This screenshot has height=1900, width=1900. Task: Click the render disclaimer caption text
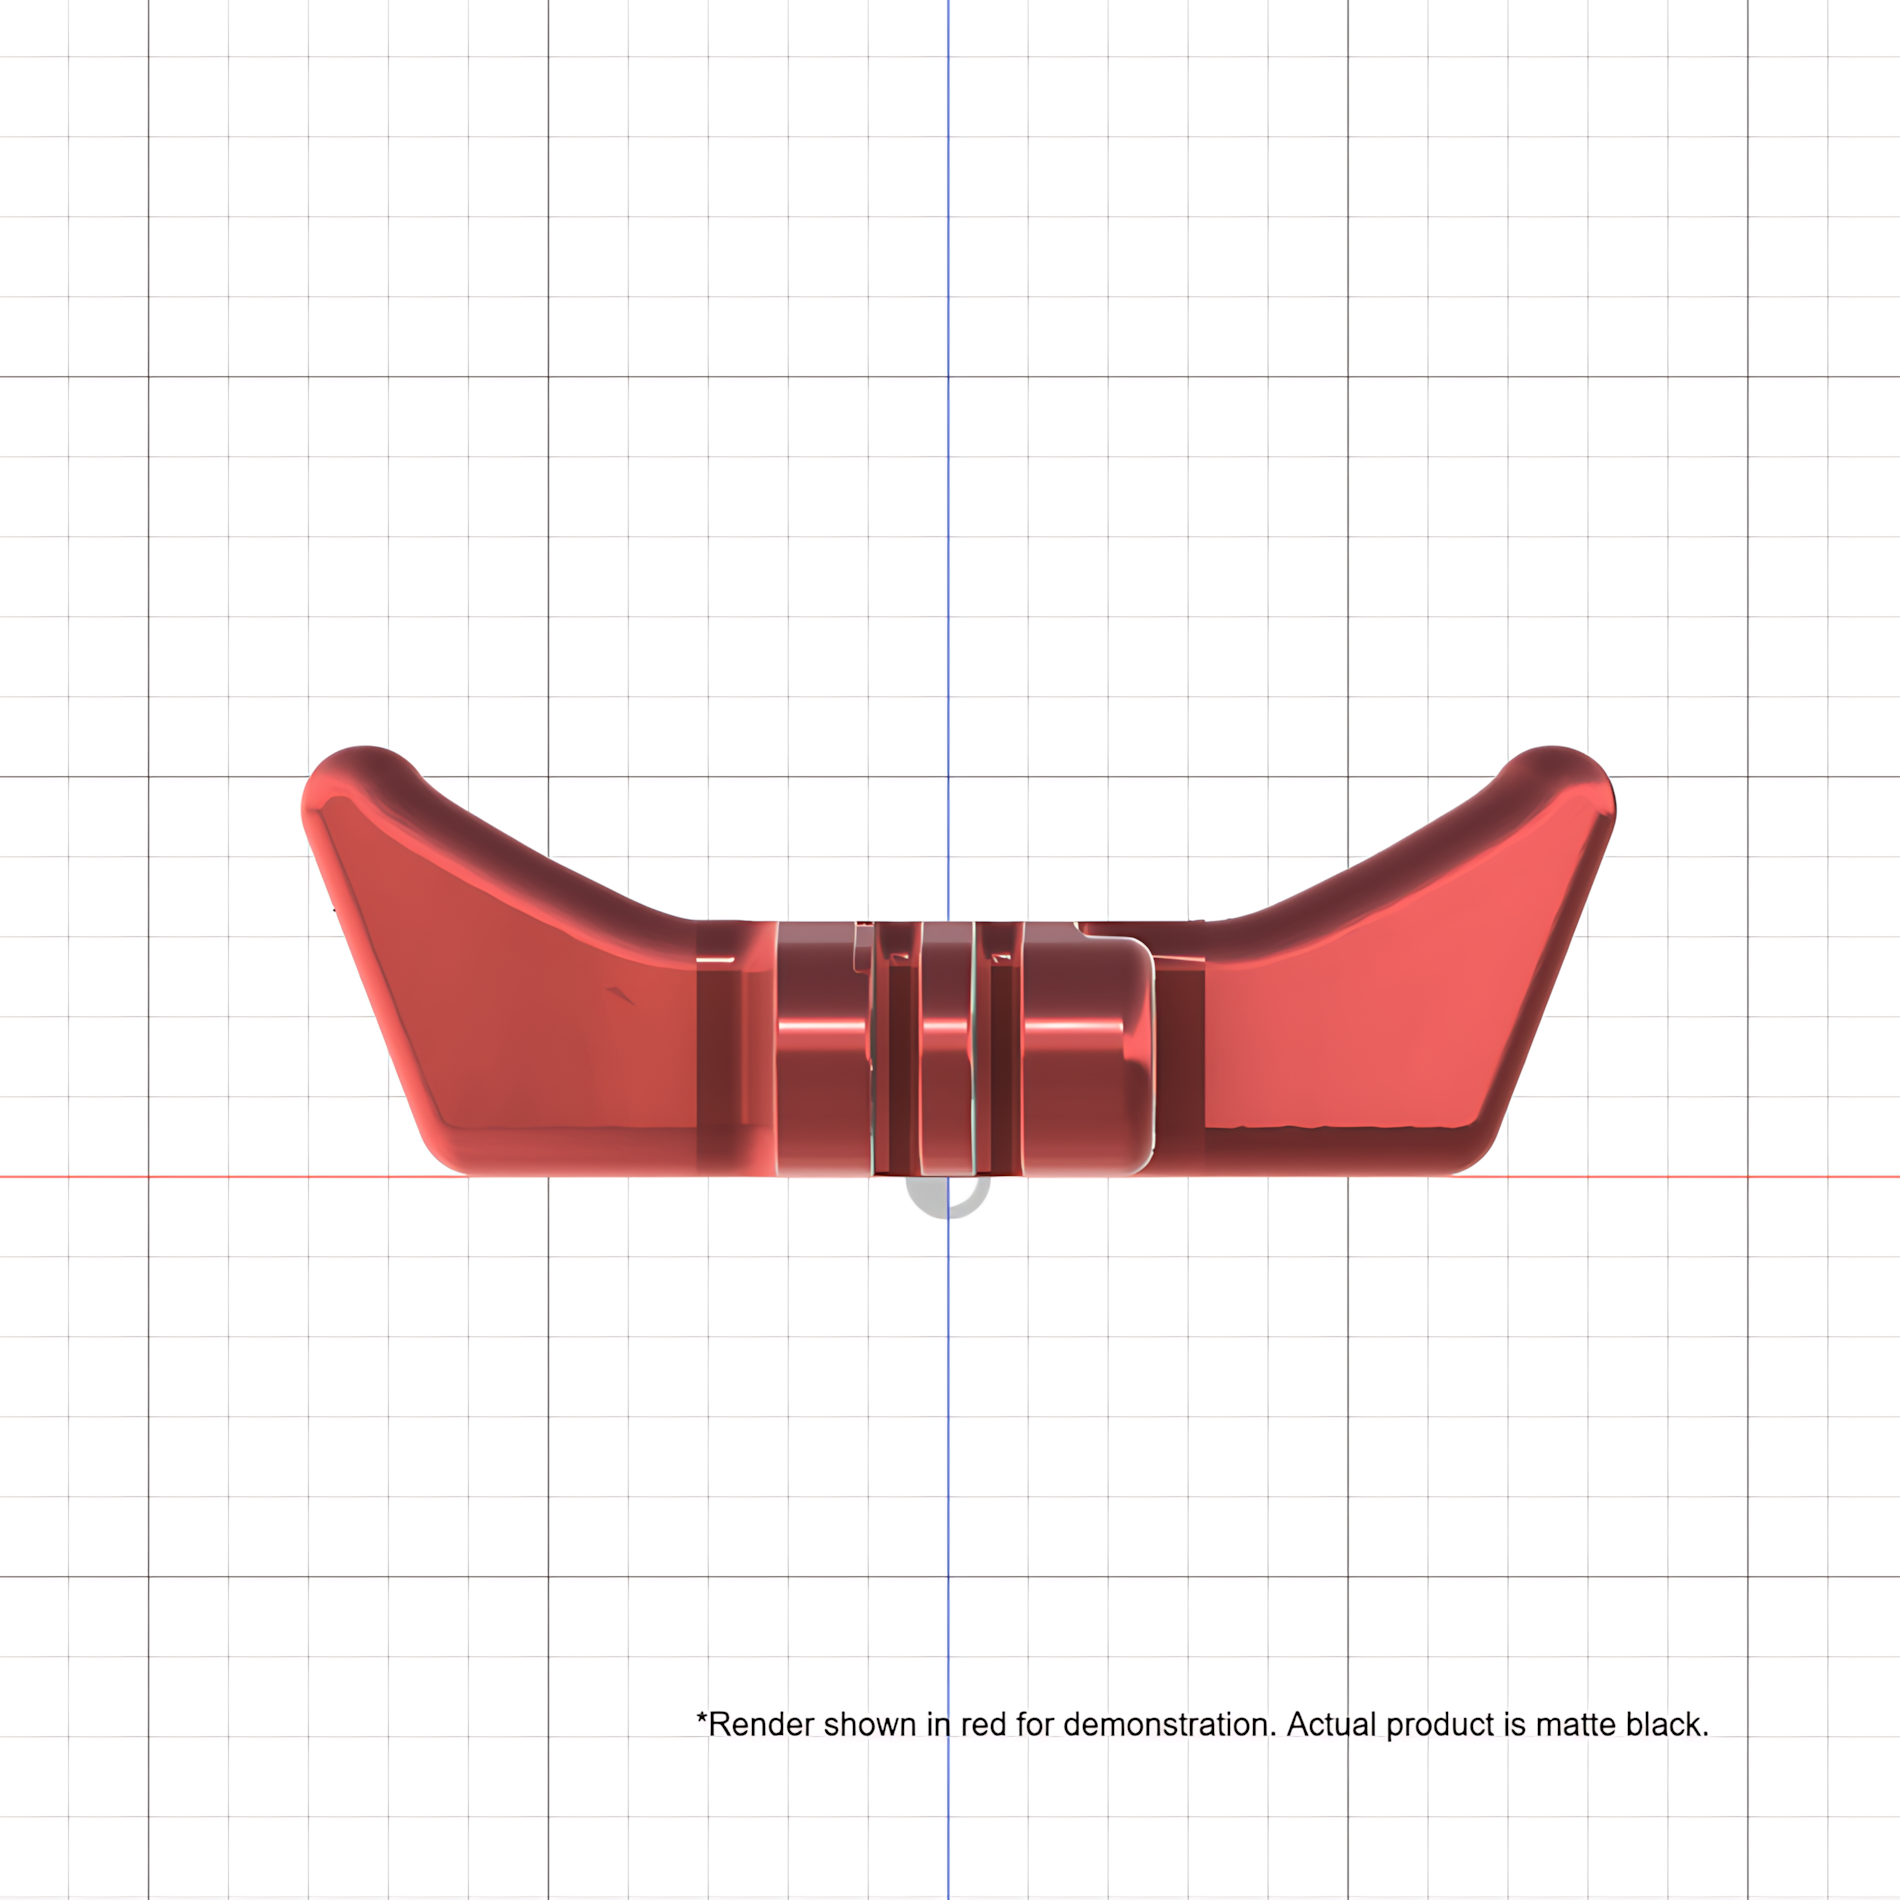point(1203,1724)
